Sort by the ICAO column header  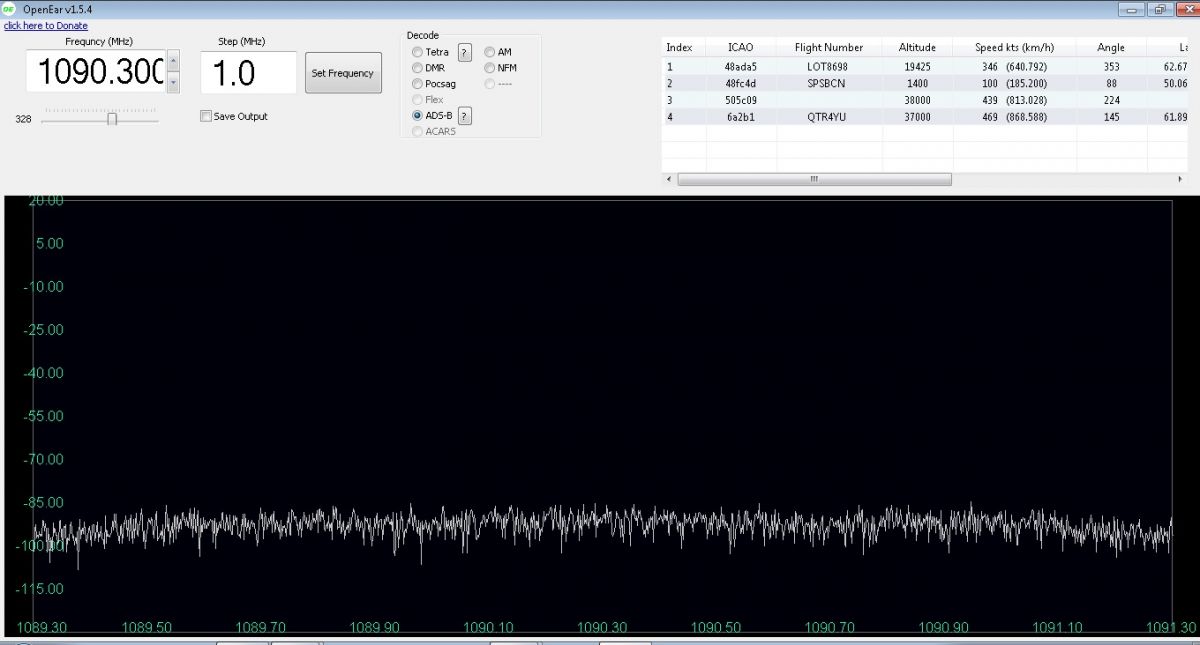[741, 47]
